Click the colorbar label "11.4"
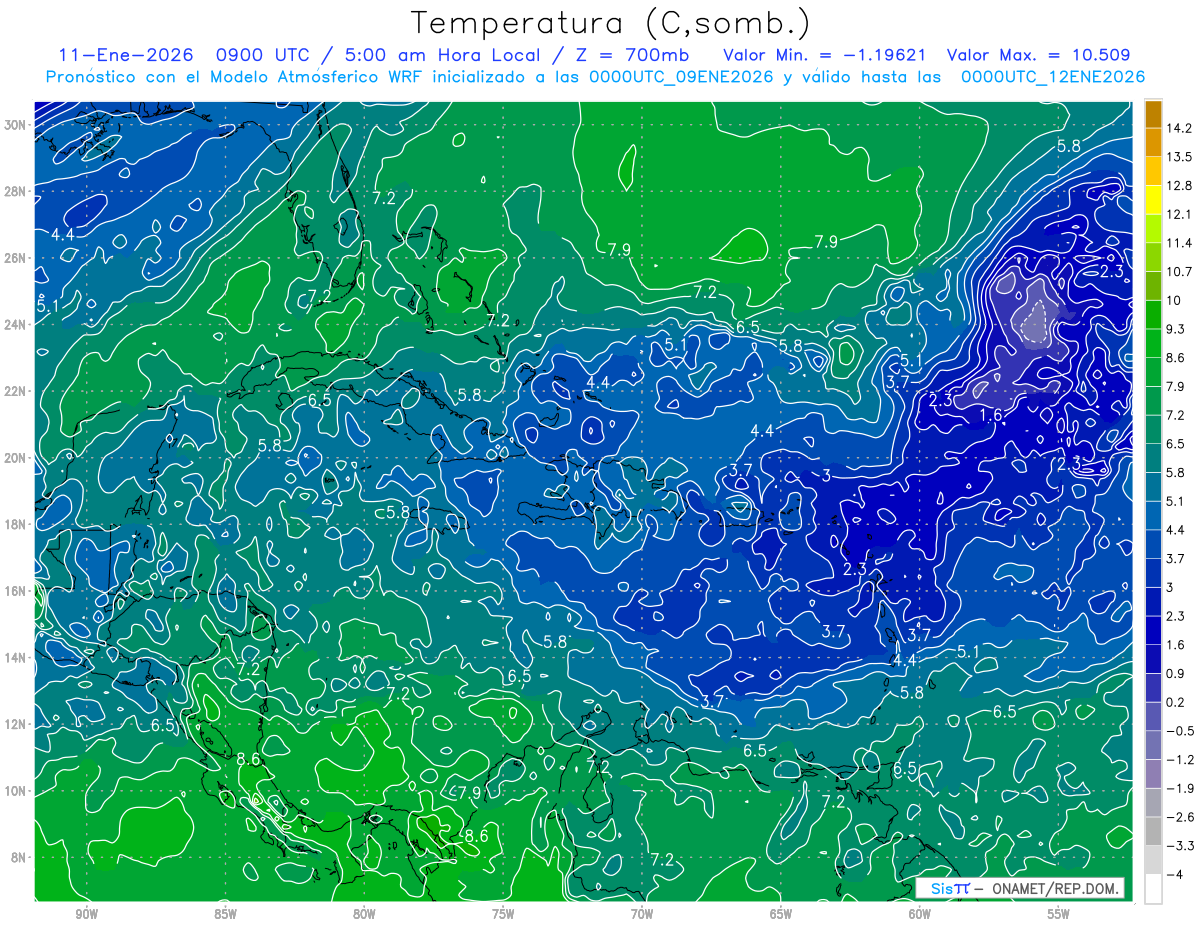Screen dimensions: 1200x927 click(x=1178, y=243)
